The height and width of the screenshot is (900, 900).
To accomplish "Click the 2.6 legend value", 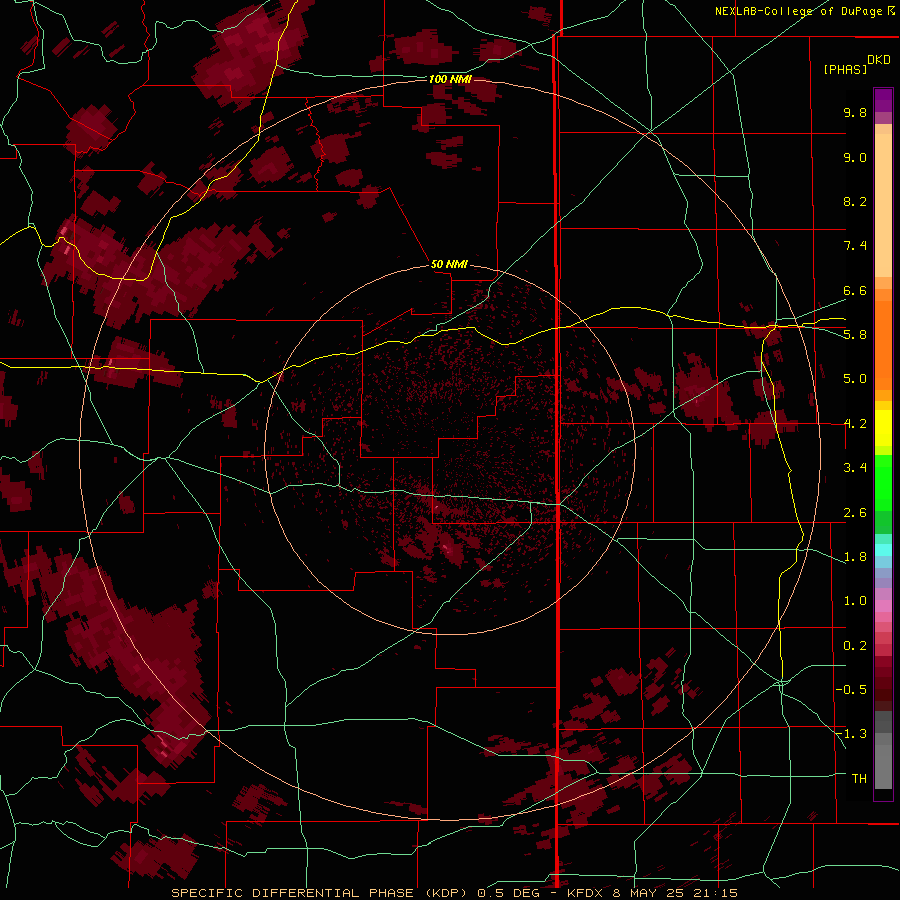I will (855, 513).
